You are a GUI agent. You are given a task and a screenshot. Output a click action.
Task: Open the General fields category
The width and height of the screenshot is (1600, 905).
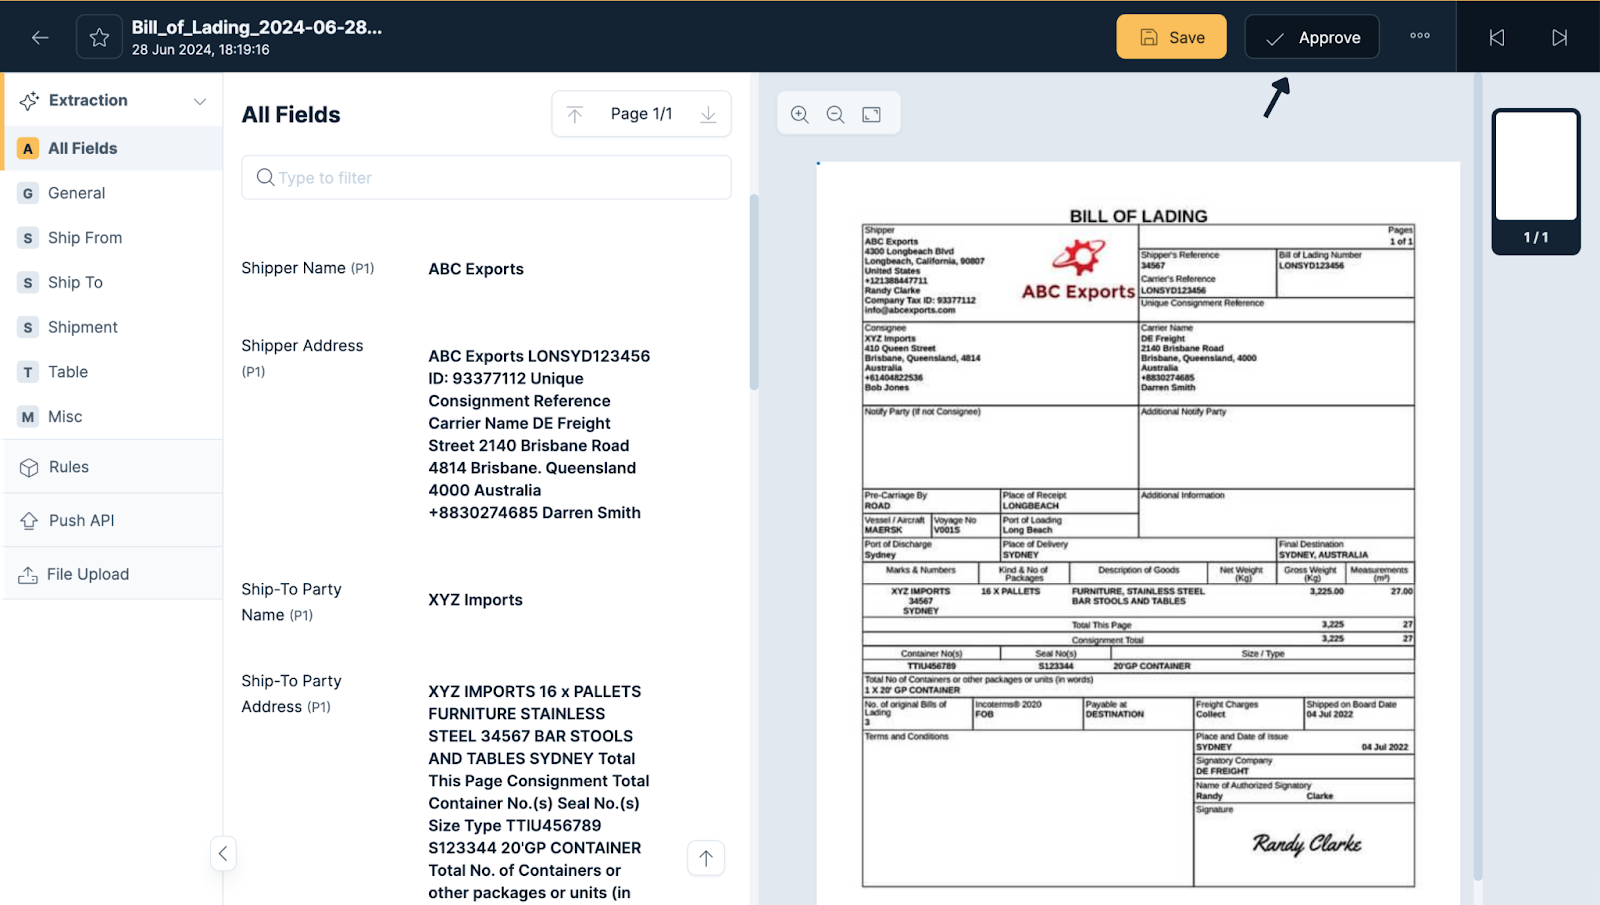coord(113,193)
